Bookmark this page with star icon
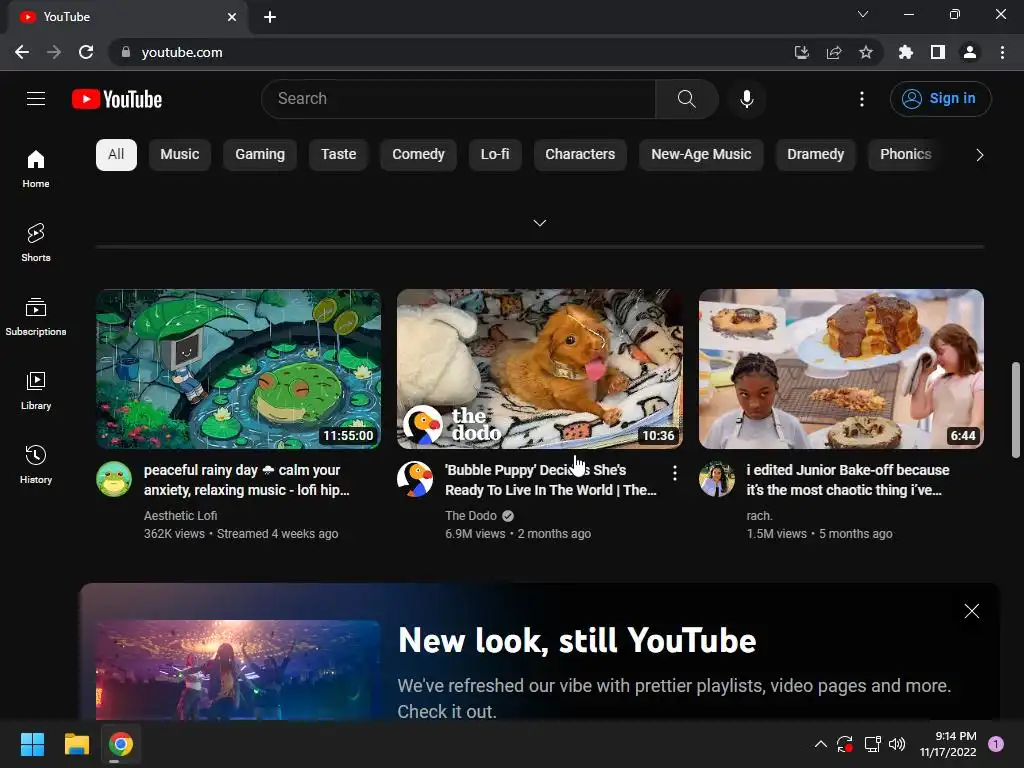 pos(866,52)
